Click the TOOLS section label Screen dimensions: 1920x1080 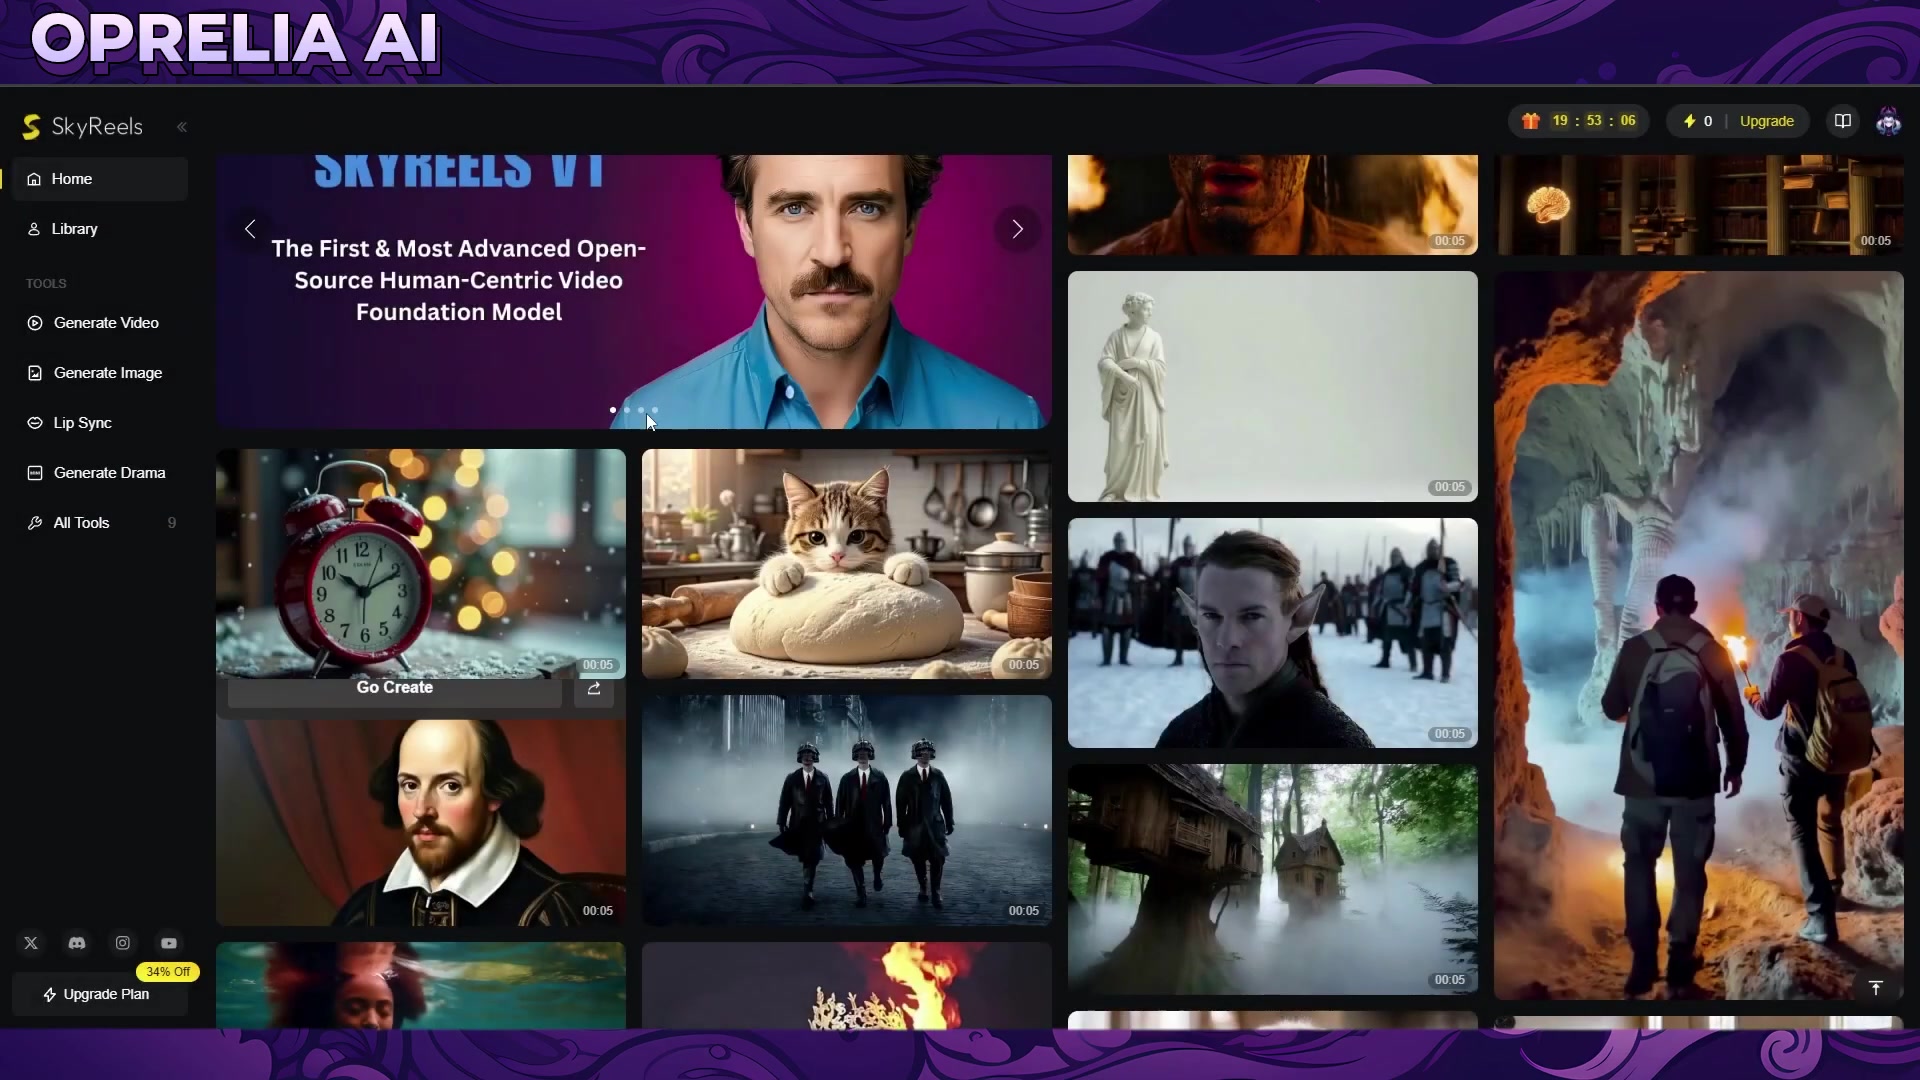click(x=46, y=284)
